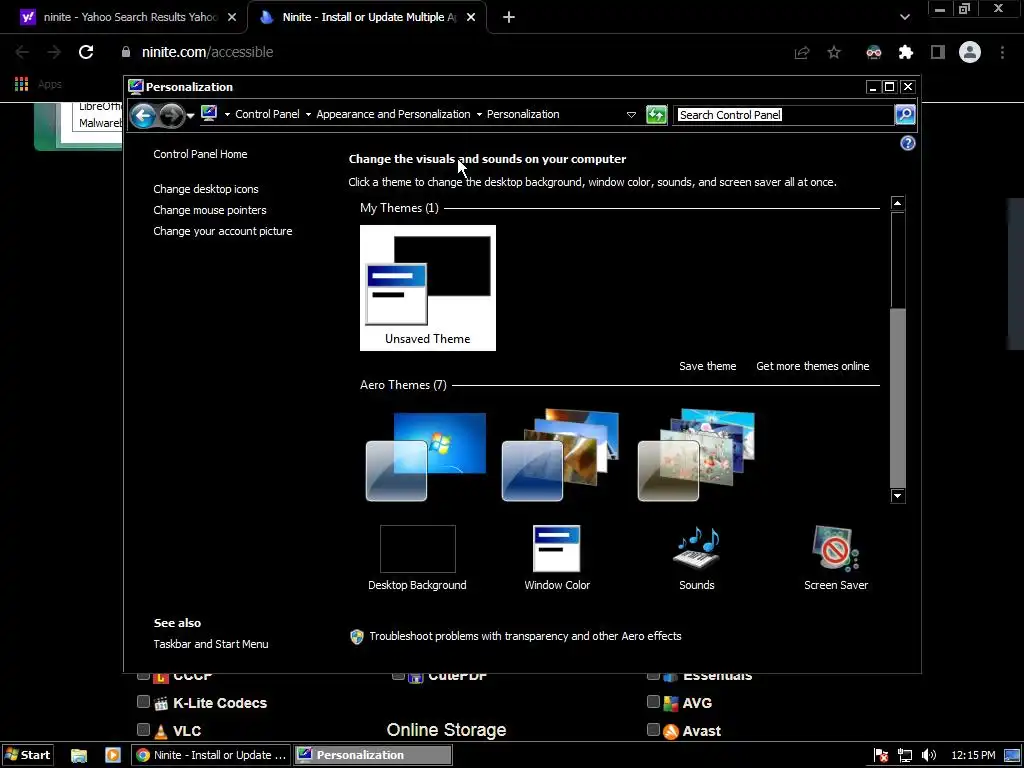The height and width of the screenshot is (768, 1024).
Task: Open the address bar history dropdown
Action: [x=631, y=115]
